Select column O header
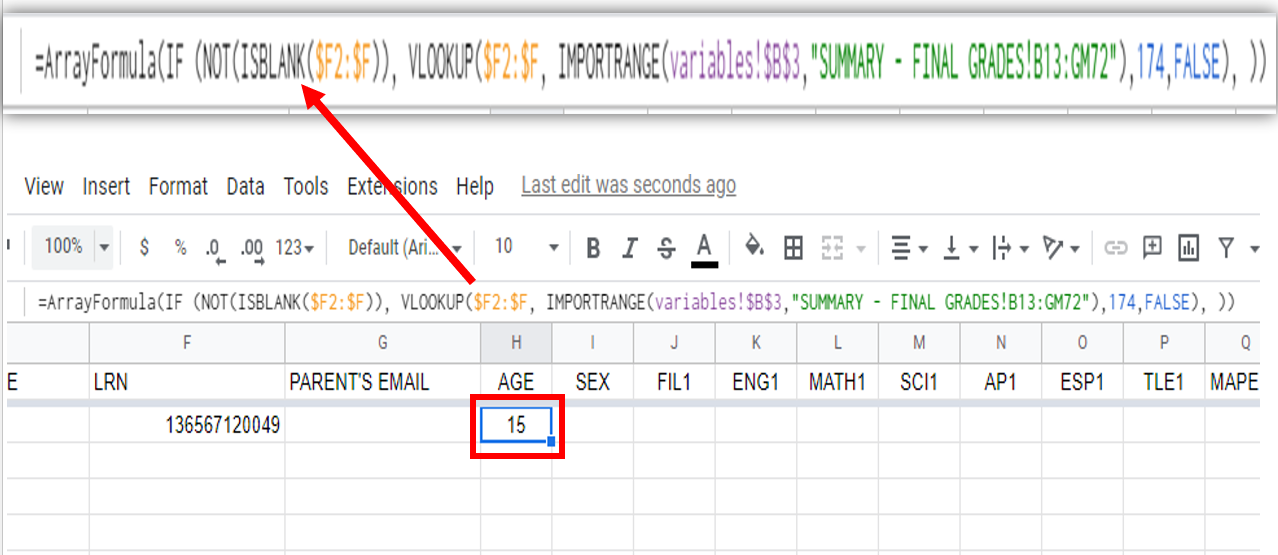The height and width of the screenshot is (555, 1278). pyautogui.click(x=1082, y=343)
